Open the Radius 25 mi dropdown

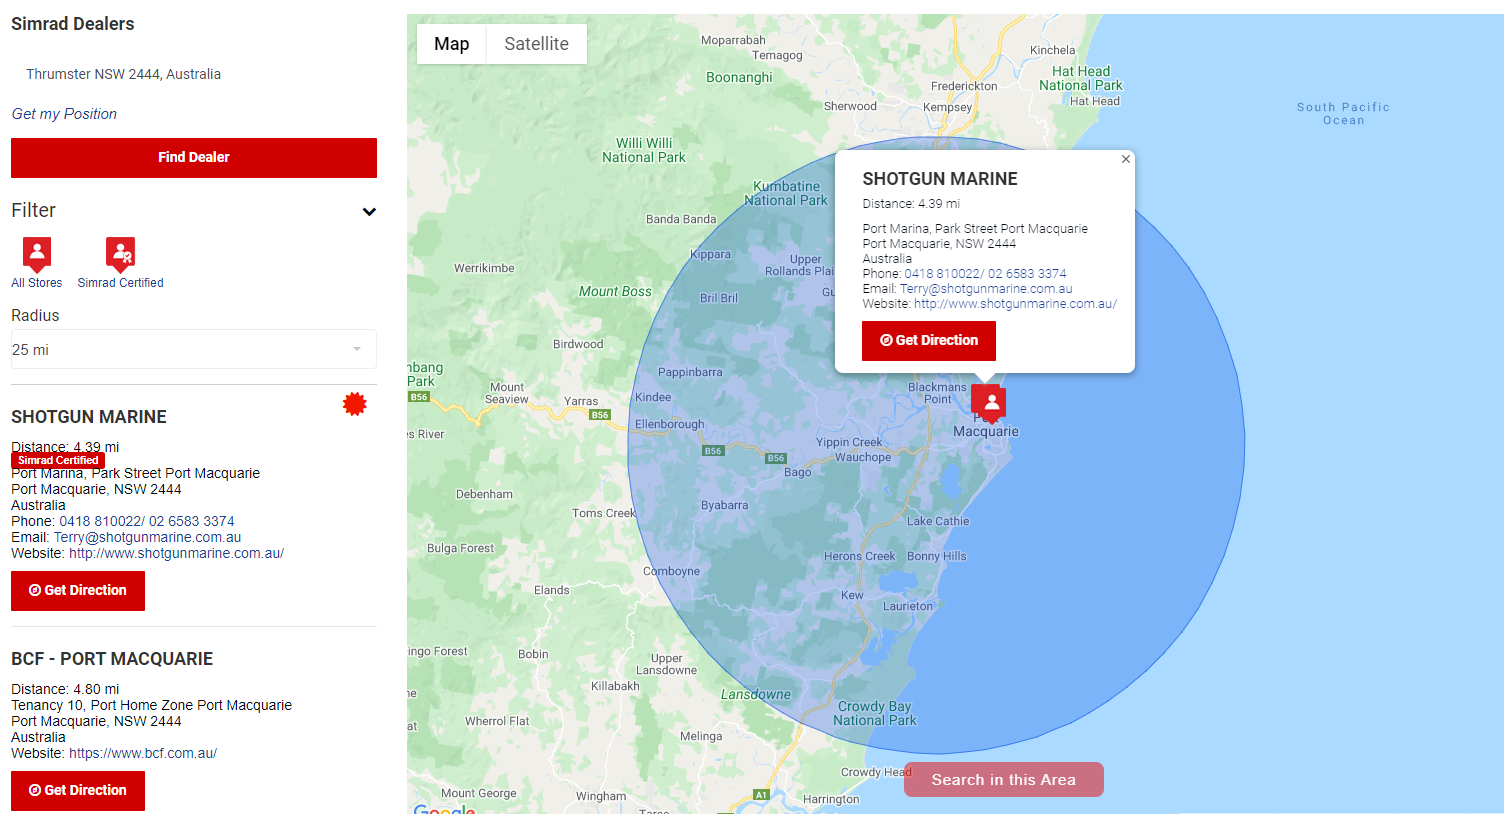[x=193, y=350]
